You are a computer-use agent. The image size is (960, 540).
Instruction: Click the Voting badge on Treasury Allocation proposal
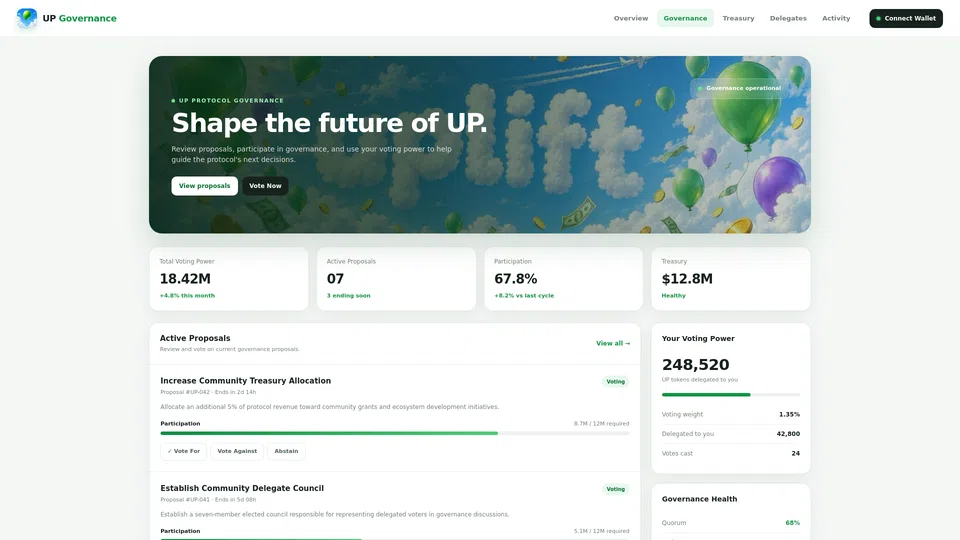pyautogui.click(x=615, y=381)
